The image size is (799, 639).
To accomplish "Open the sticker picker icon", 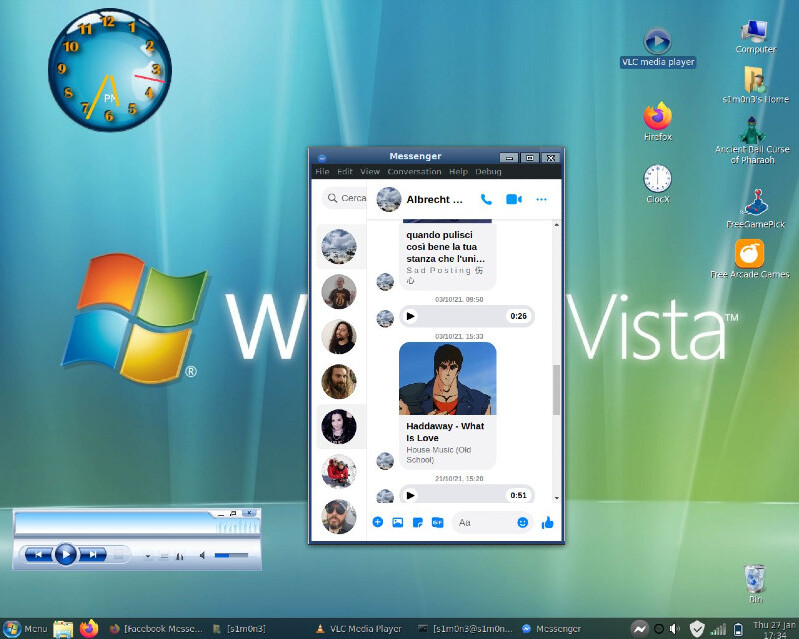I will click(417, 522).
